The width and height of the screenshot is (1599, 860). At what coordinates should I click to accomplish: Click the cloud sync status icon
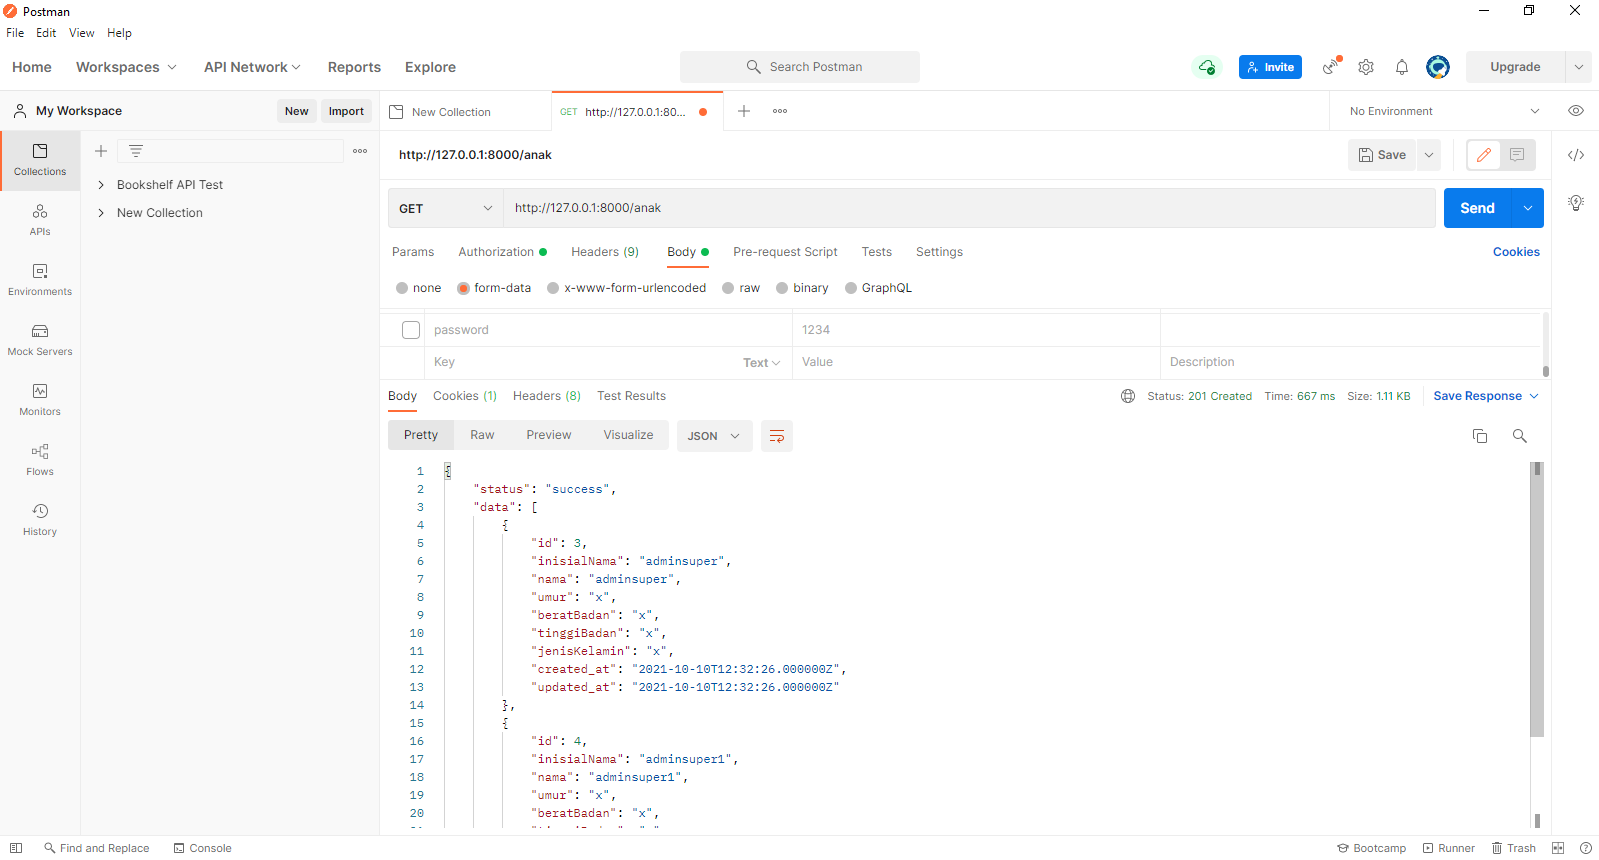click(1207, 67)
